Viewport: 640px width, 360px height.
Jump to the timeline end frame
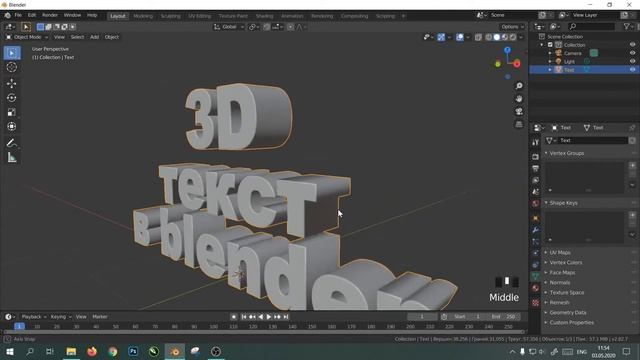point(286,317)
